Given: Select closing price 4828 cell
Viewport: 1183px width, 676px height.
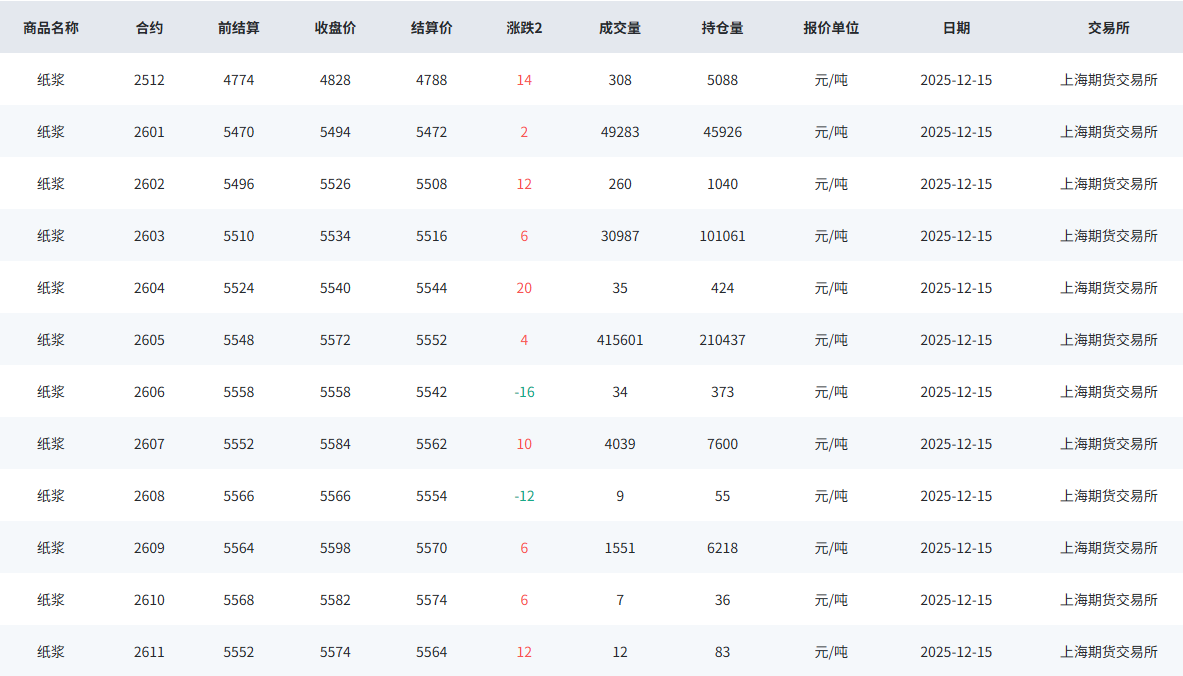Looking at the screenshot, I should point(335,80).
